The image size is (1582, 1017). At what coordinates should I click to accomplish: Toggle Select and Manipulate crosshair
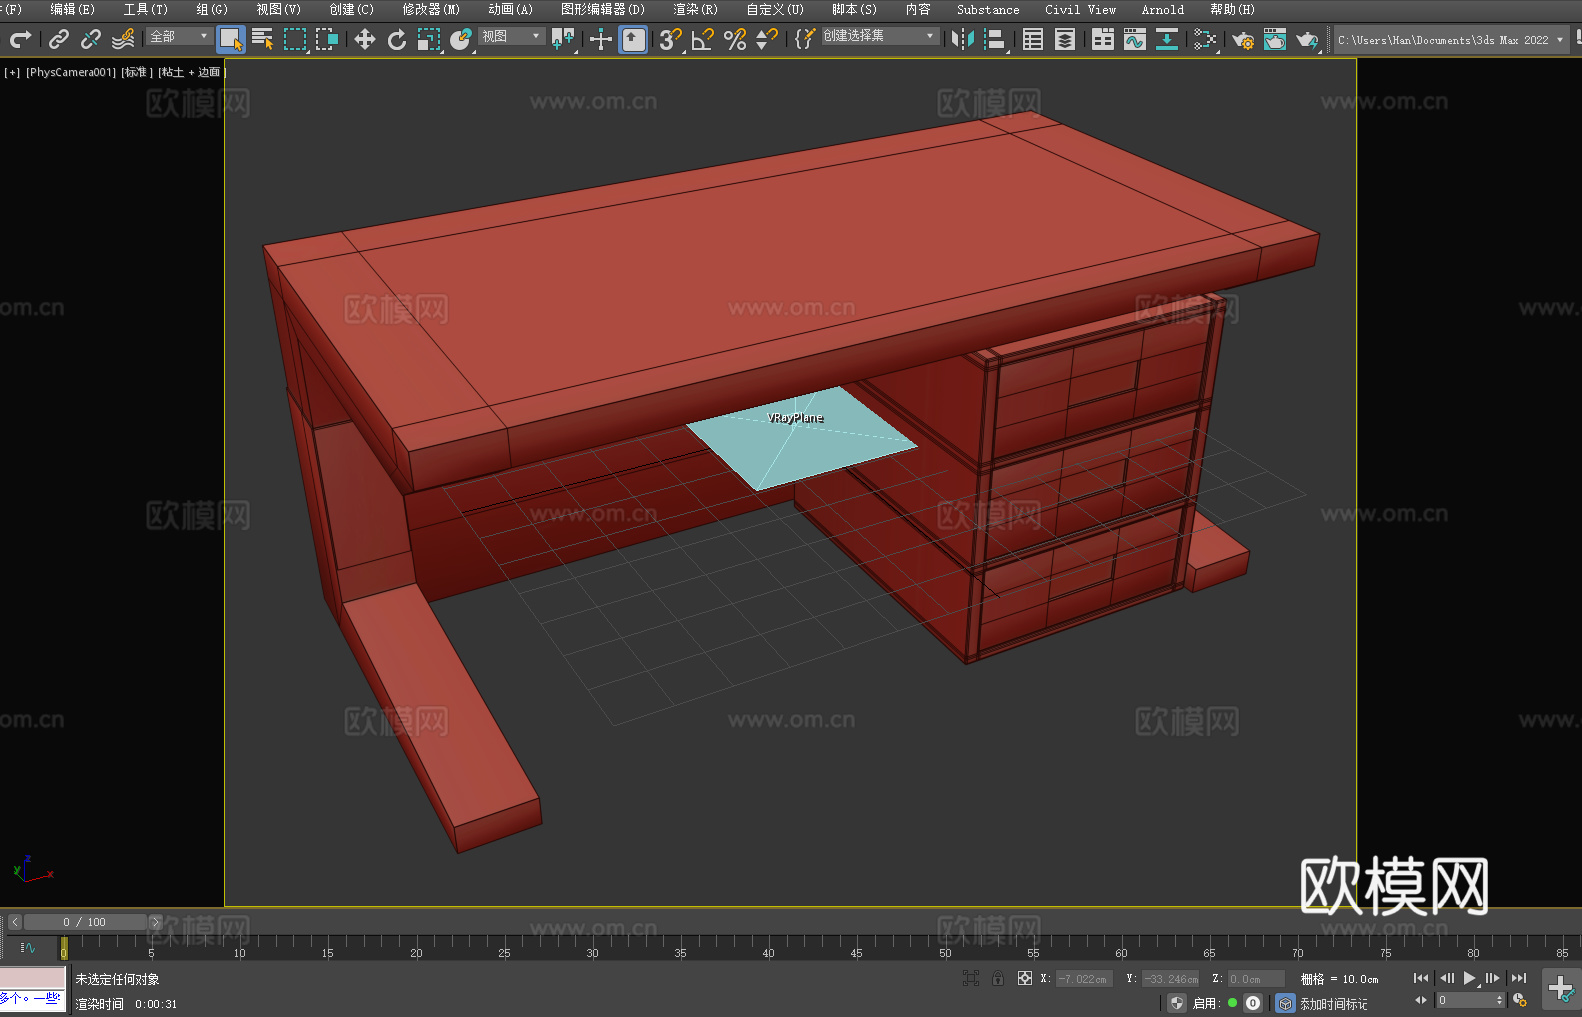(601, 39)
